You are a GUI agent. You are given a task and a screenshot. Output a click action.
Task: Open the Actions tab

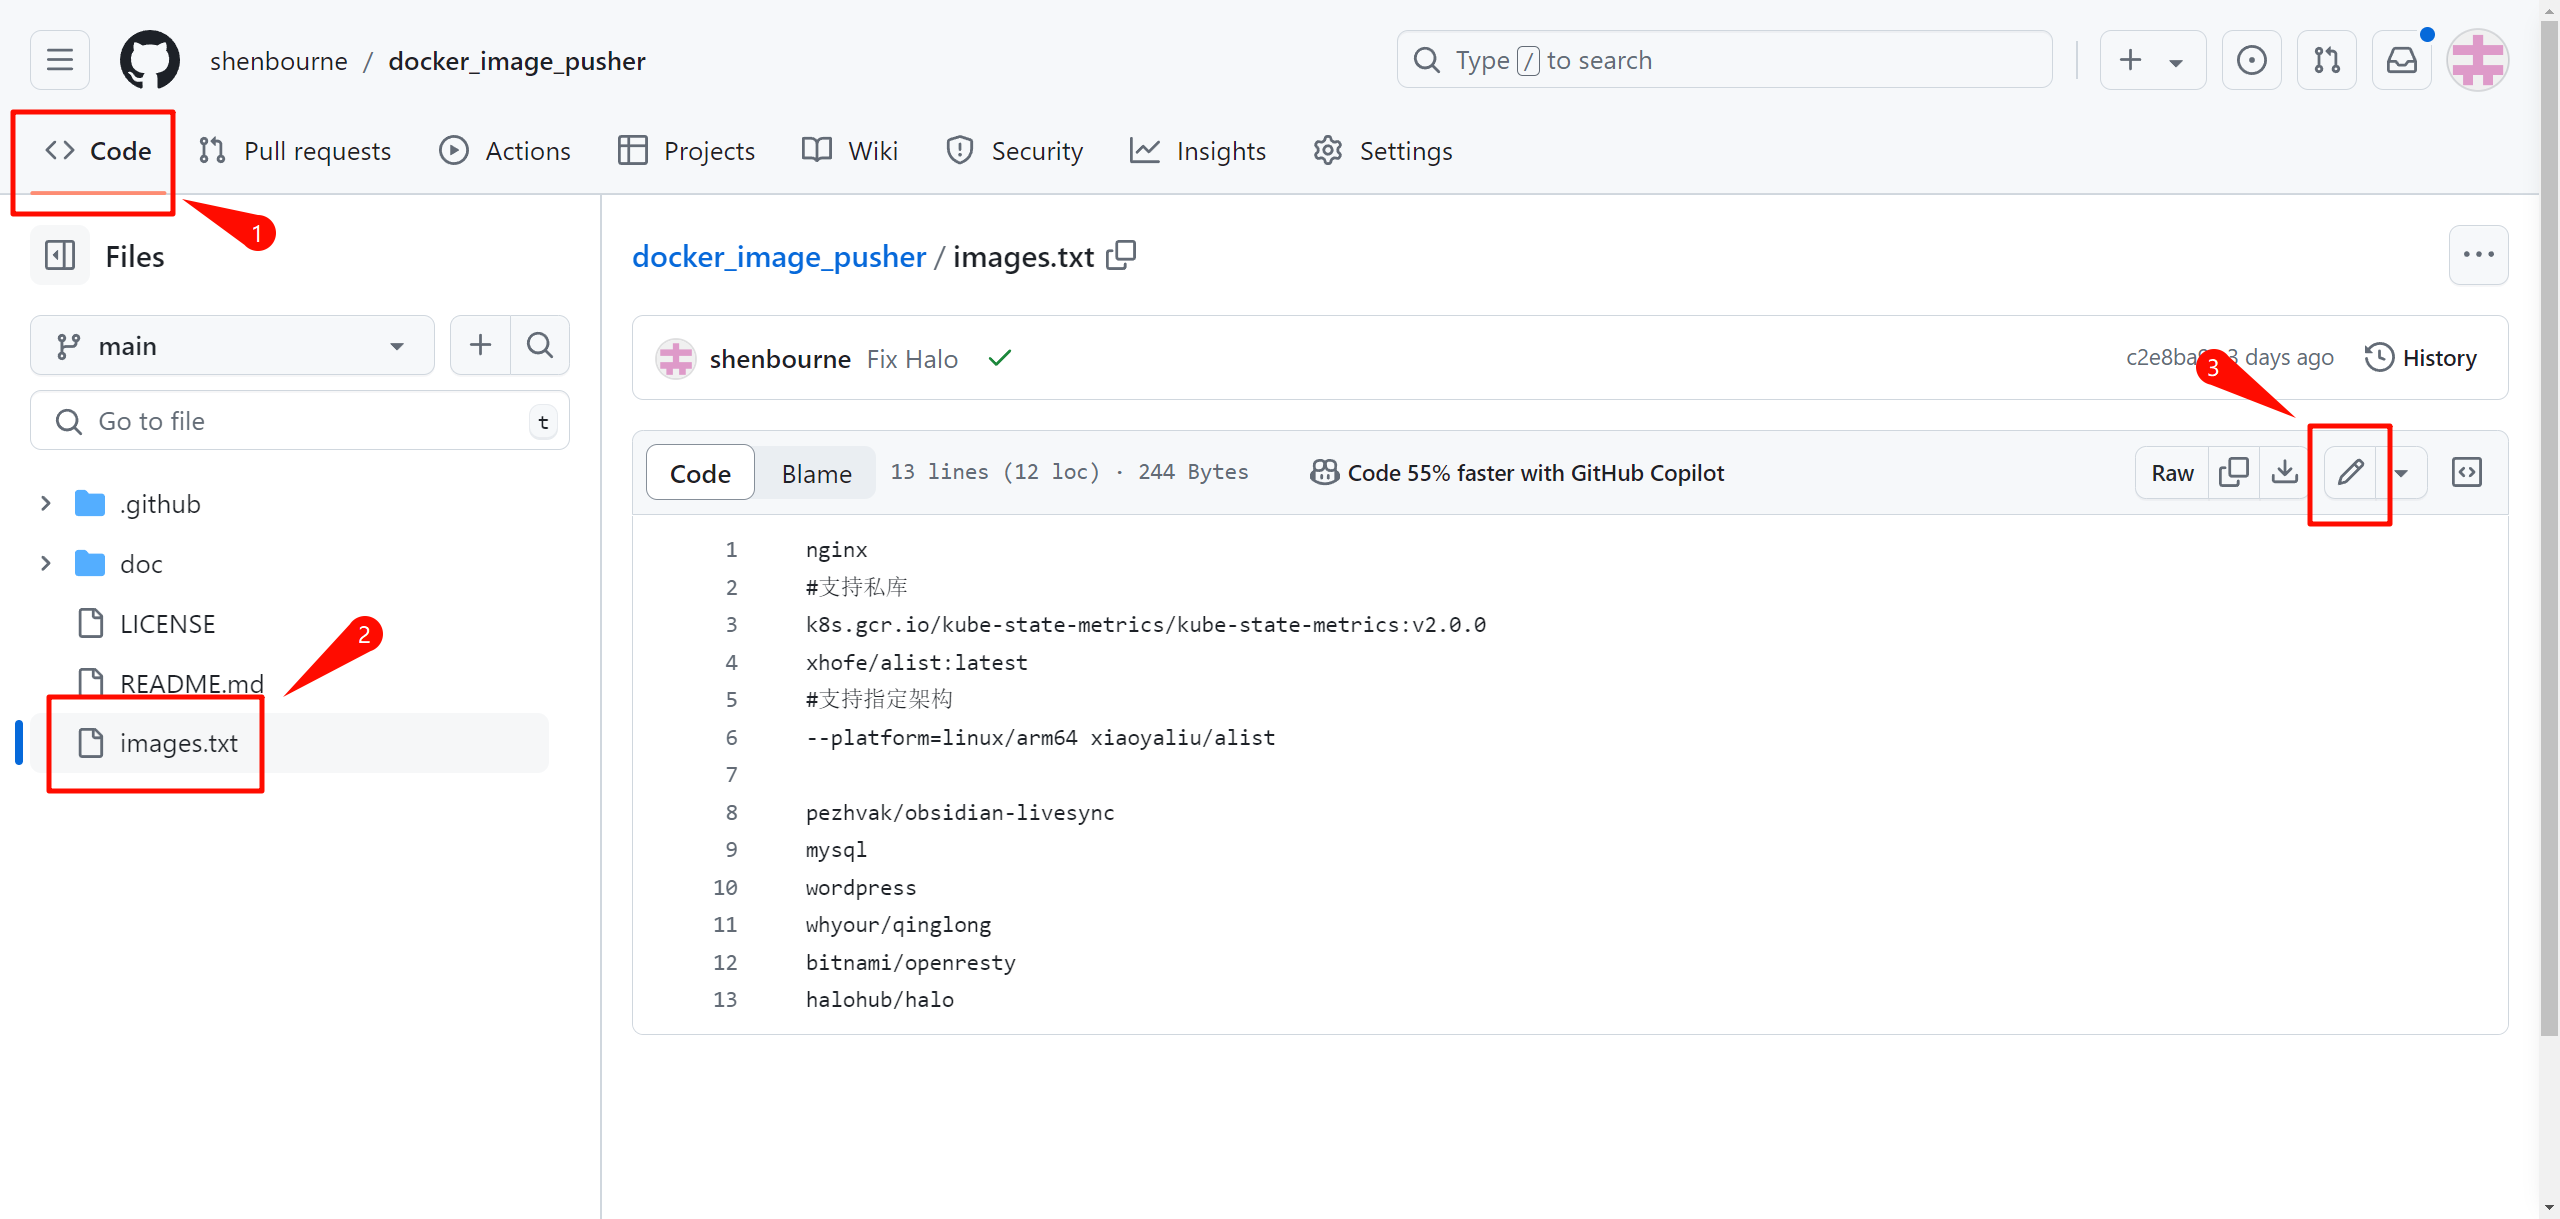505,150
